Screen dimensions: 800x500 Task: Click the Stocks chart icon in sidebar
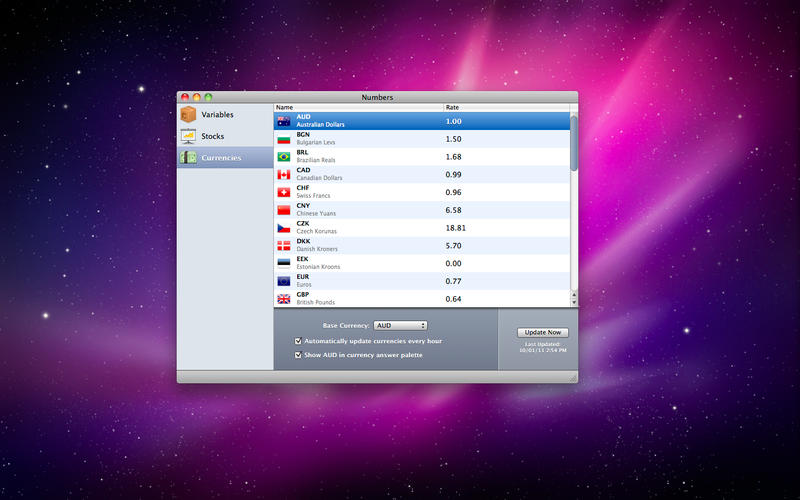coord(188,136)
